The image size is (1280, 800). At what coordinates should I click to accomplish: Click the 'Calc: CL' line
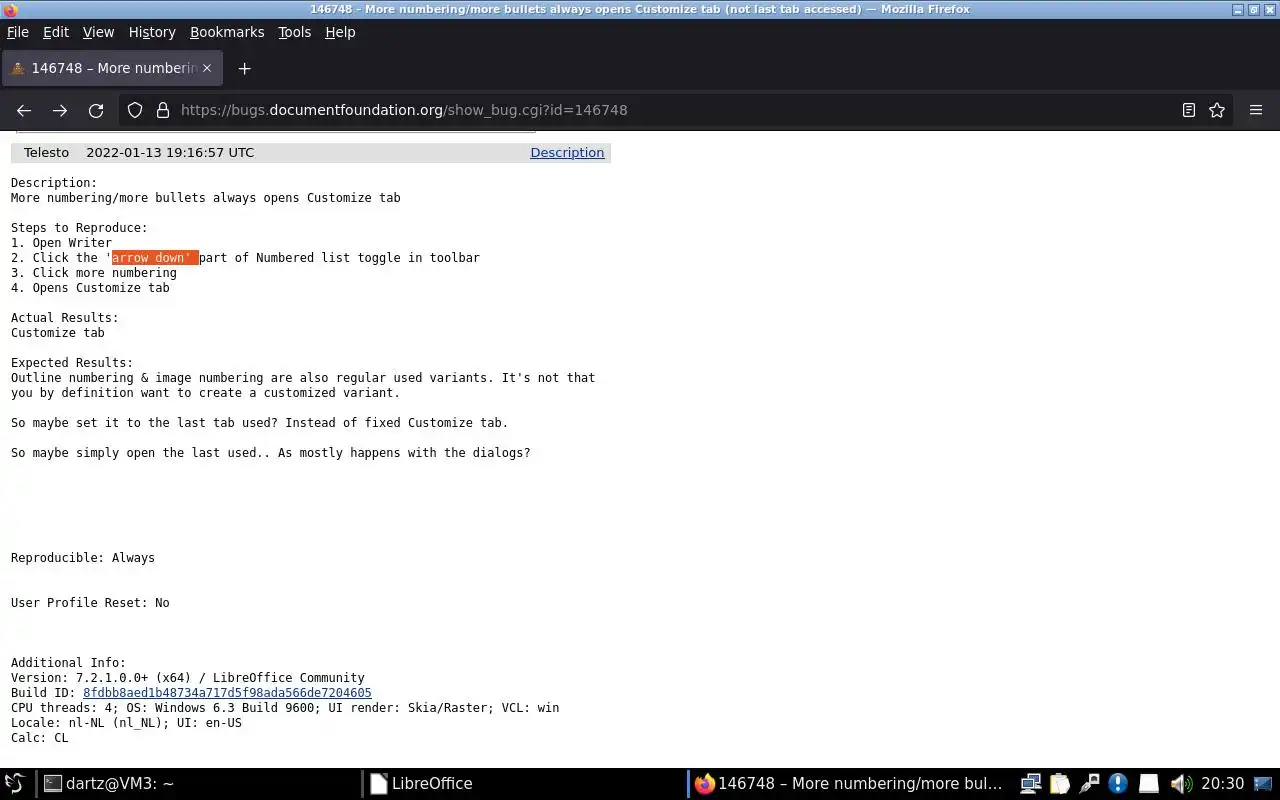click(x=40, y=738)
